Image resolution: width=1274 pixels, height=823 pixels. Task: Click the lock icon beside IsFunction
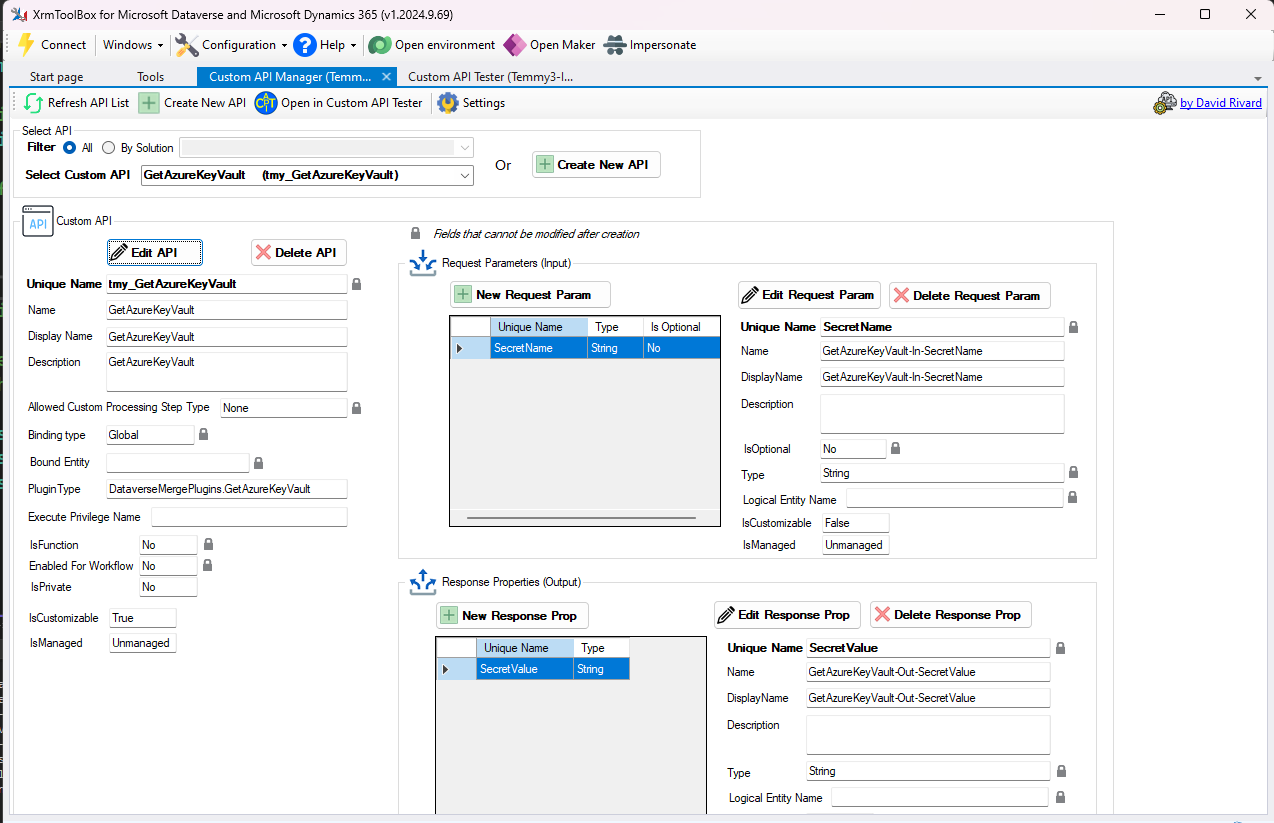(x=208, y=545)
